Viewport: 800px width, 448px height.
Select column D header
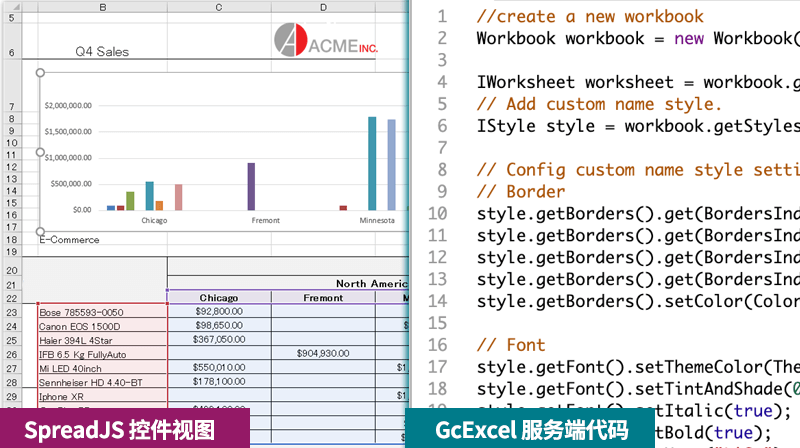point(323,8)
